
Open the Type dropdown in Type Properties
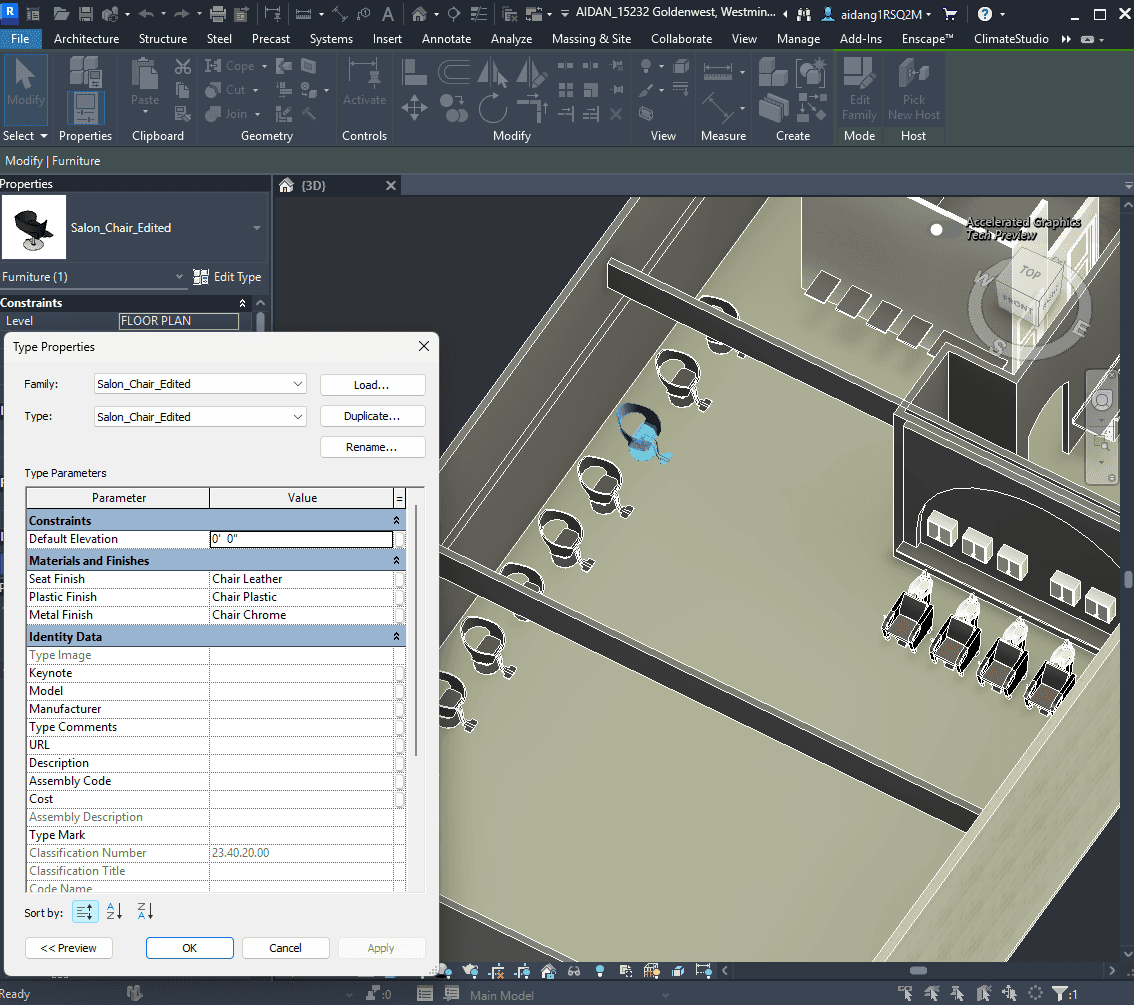click(x=299, y=417)
